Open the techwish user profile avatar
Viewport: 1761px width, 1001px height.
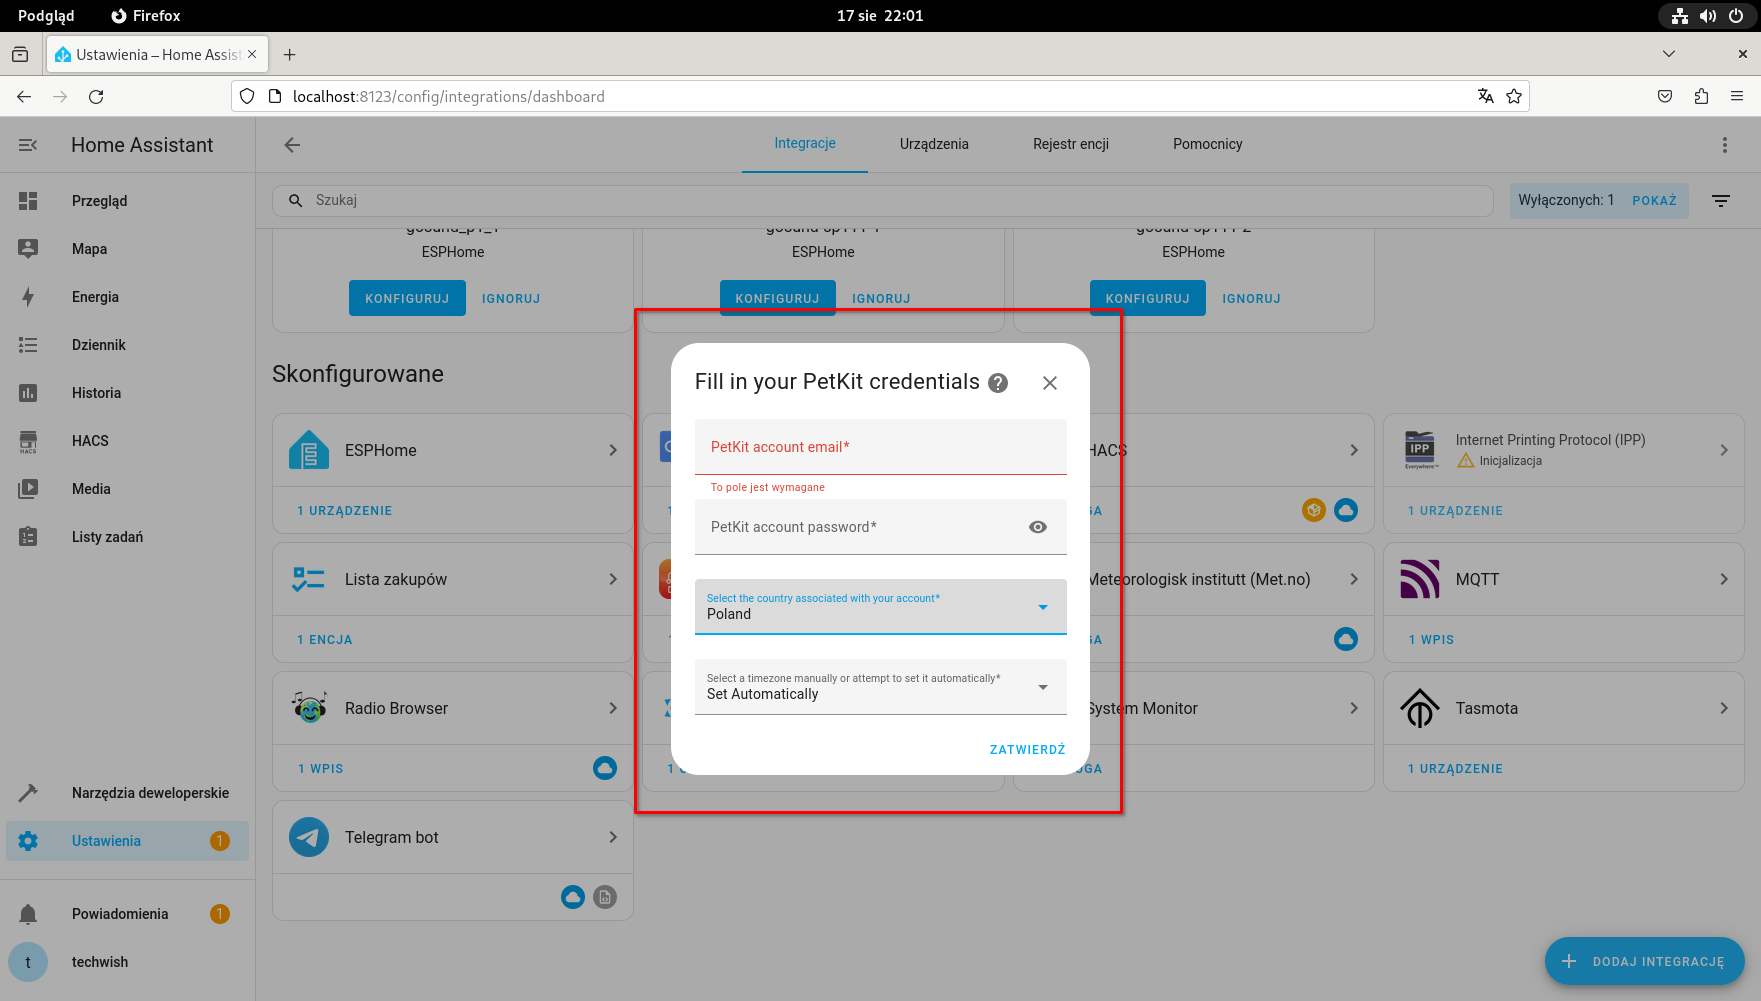coord(28,962)
